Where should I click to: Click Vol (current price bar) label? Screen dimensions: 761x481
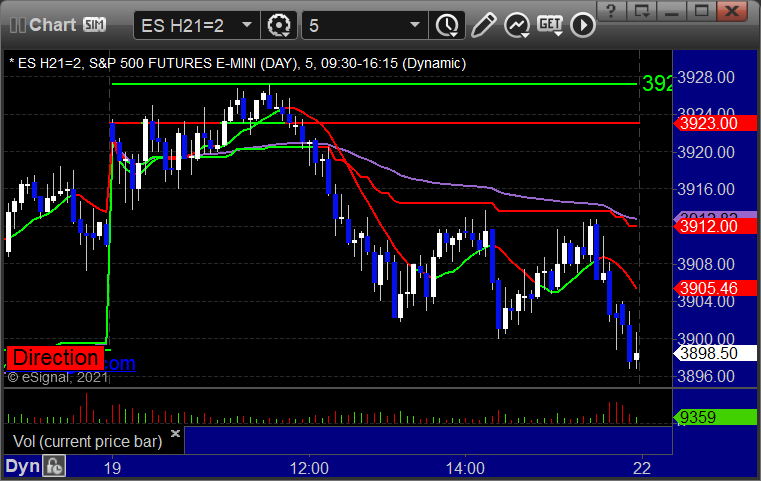click(87, 441)
